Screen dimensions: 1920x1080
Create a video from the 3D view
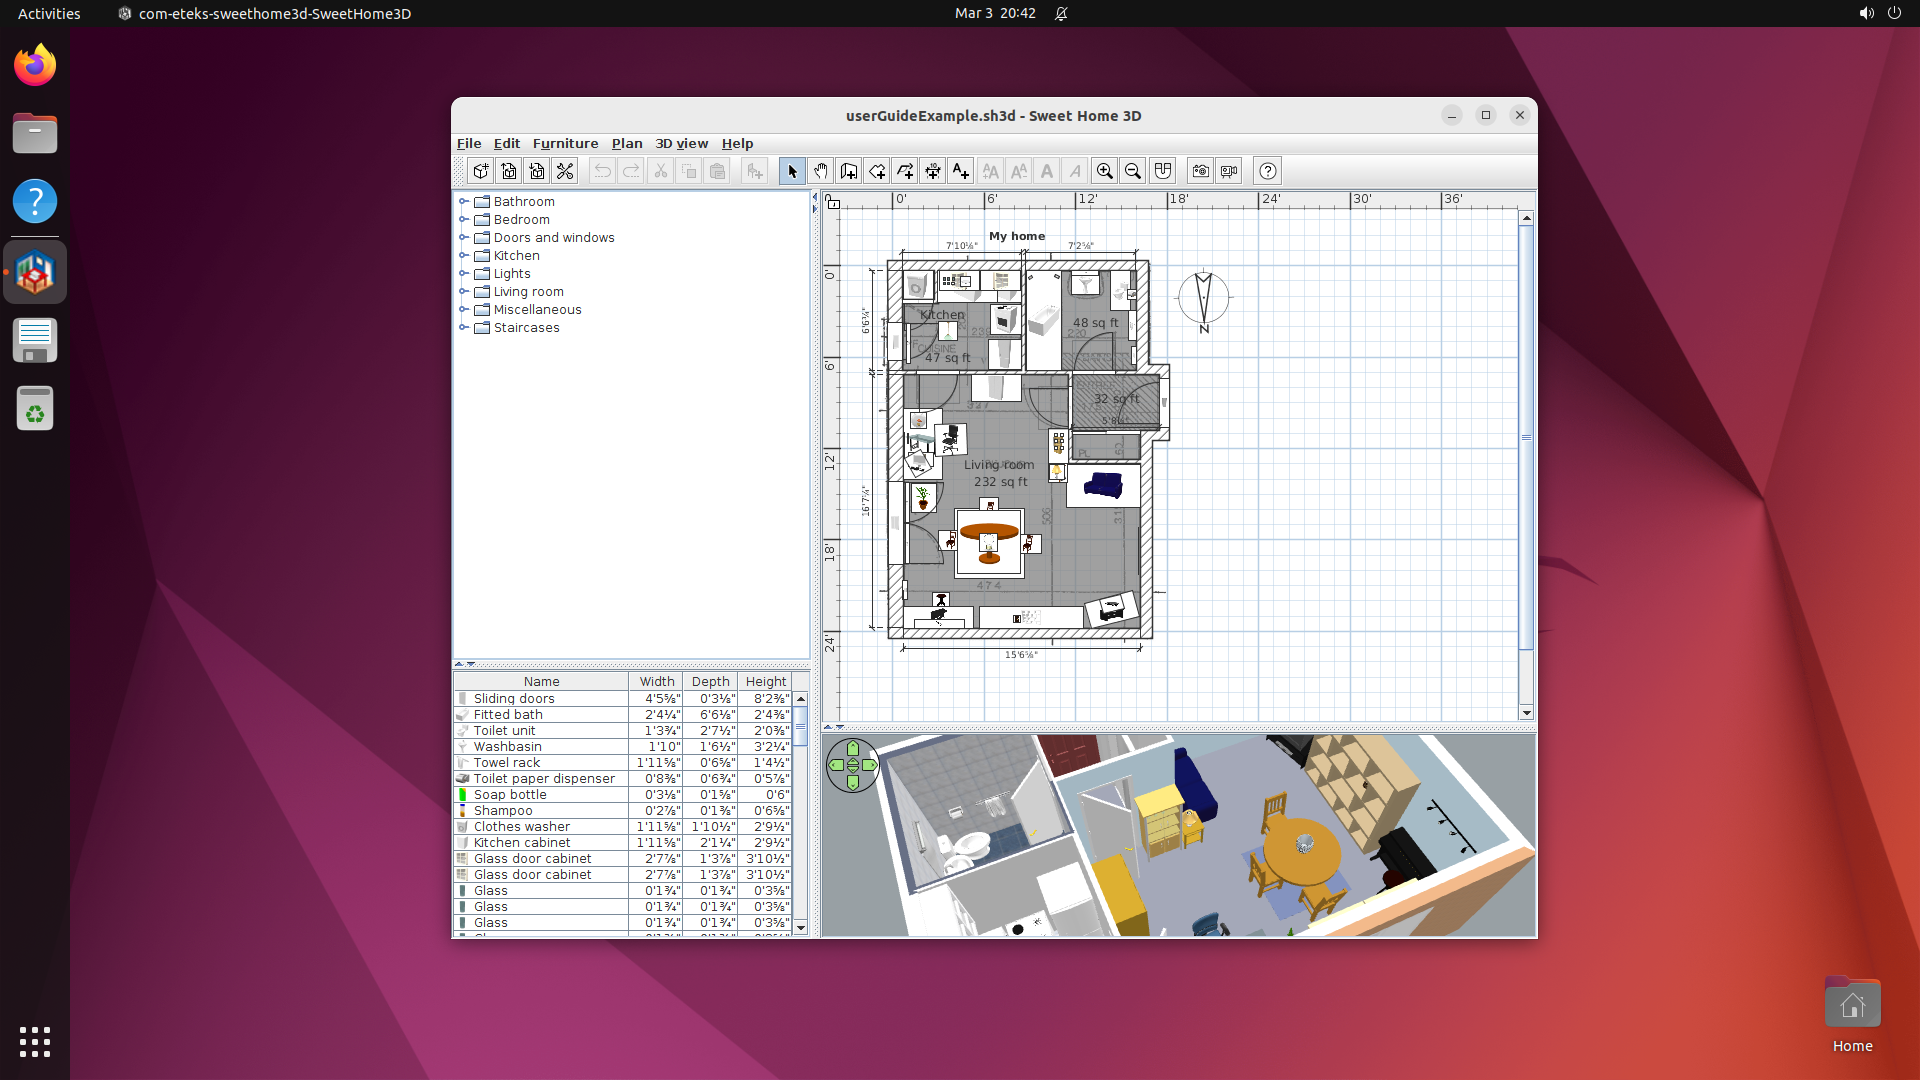pyautogui.click(x=1227, y=171)
